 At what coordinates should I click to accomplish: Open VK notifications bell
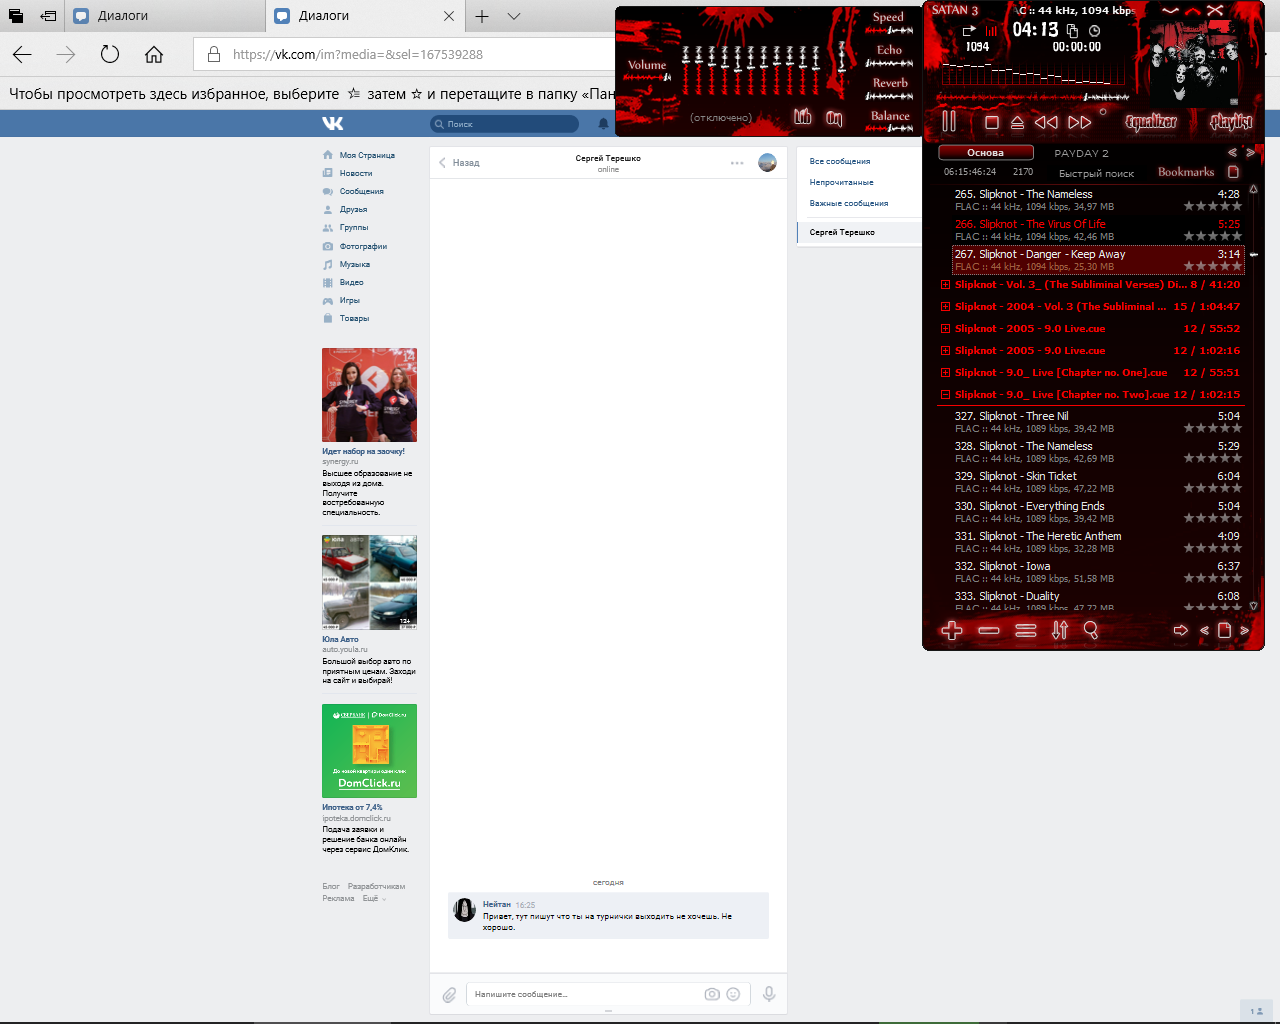(x=603, y=124)
